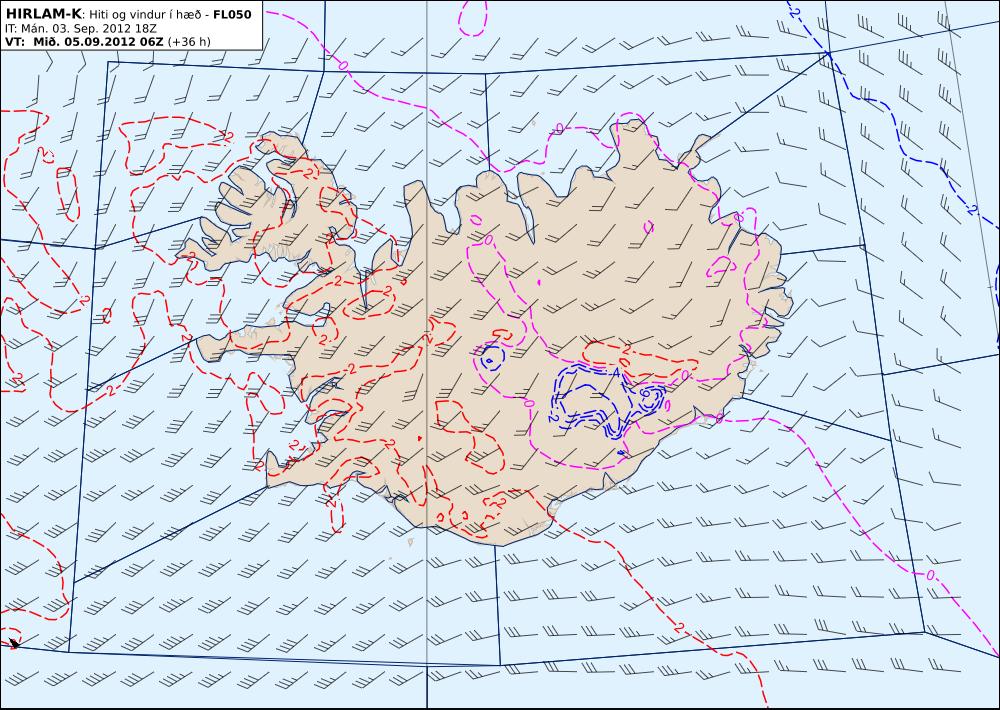Click the "HIRLAM-K" model title
The height and width of the screenshot is (710, 1000).
pyautogui.click(x=43, y=14)
